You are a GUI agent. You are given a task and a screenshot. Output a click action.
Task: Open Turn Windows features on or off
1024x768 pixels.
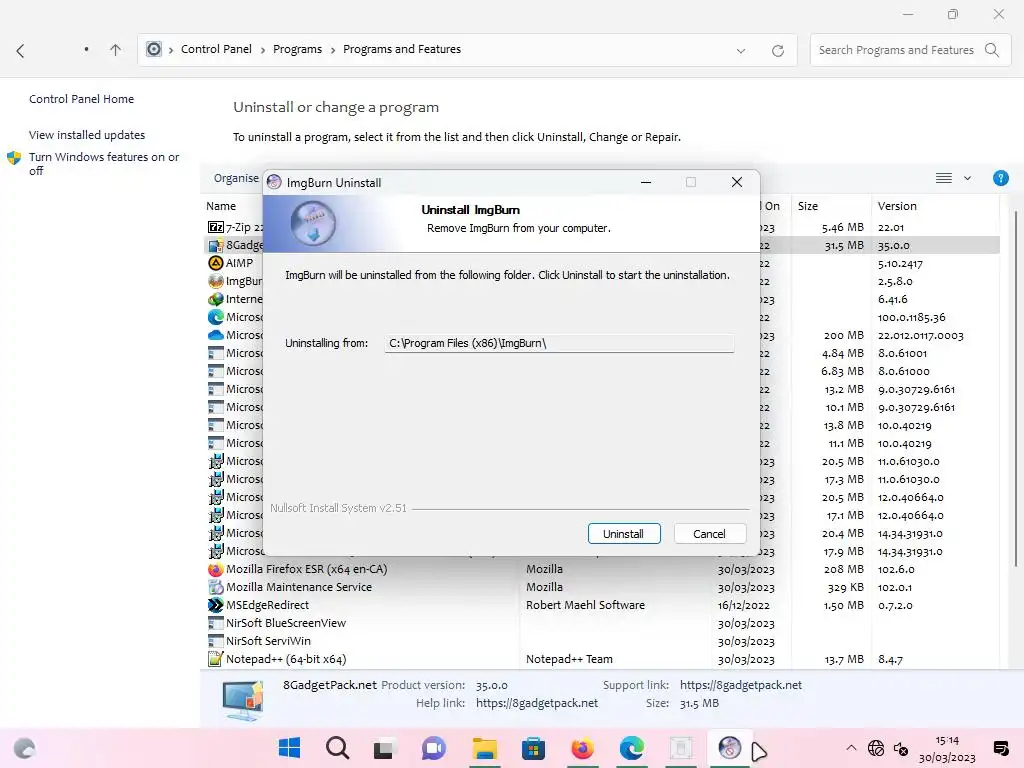tap(104, 163)
